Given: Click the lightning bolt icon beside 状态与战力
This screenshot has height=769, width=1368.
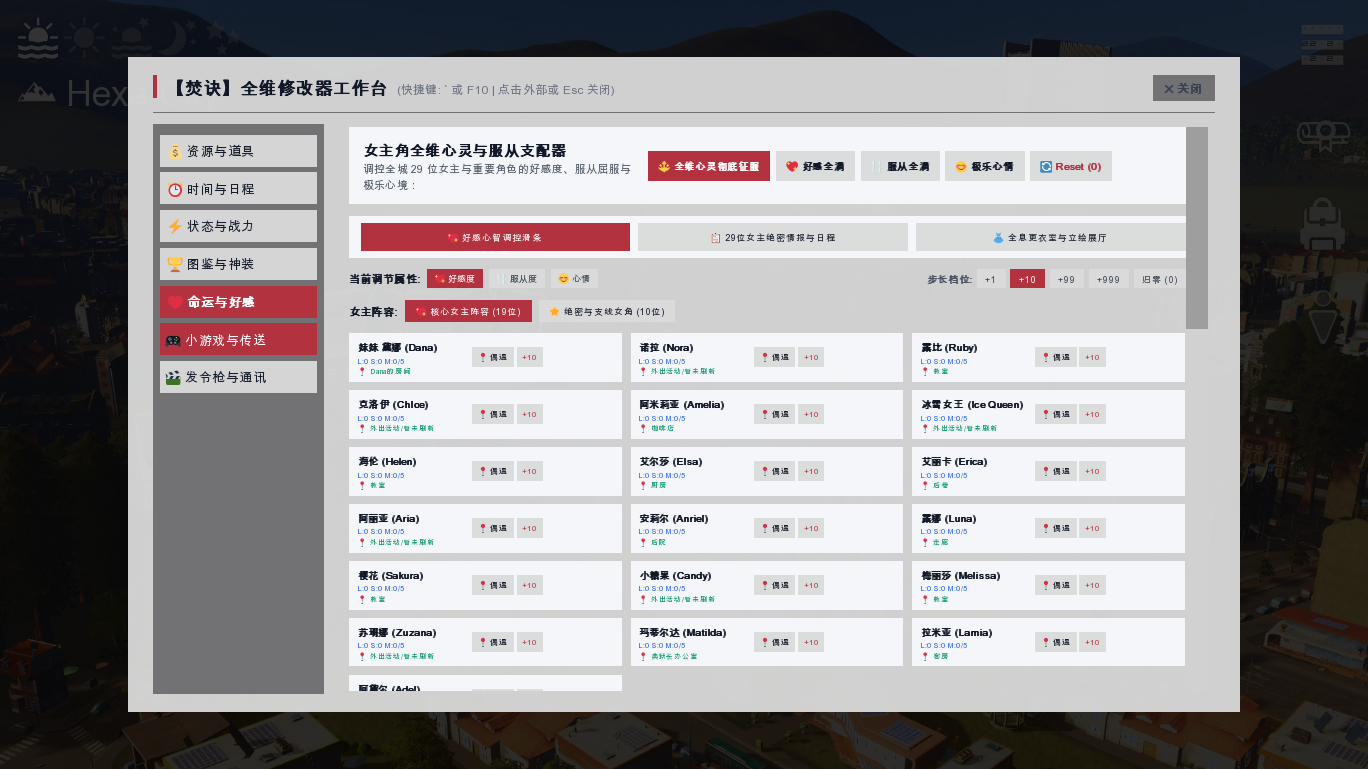Looking at the screenshot, I should point(175,227).
